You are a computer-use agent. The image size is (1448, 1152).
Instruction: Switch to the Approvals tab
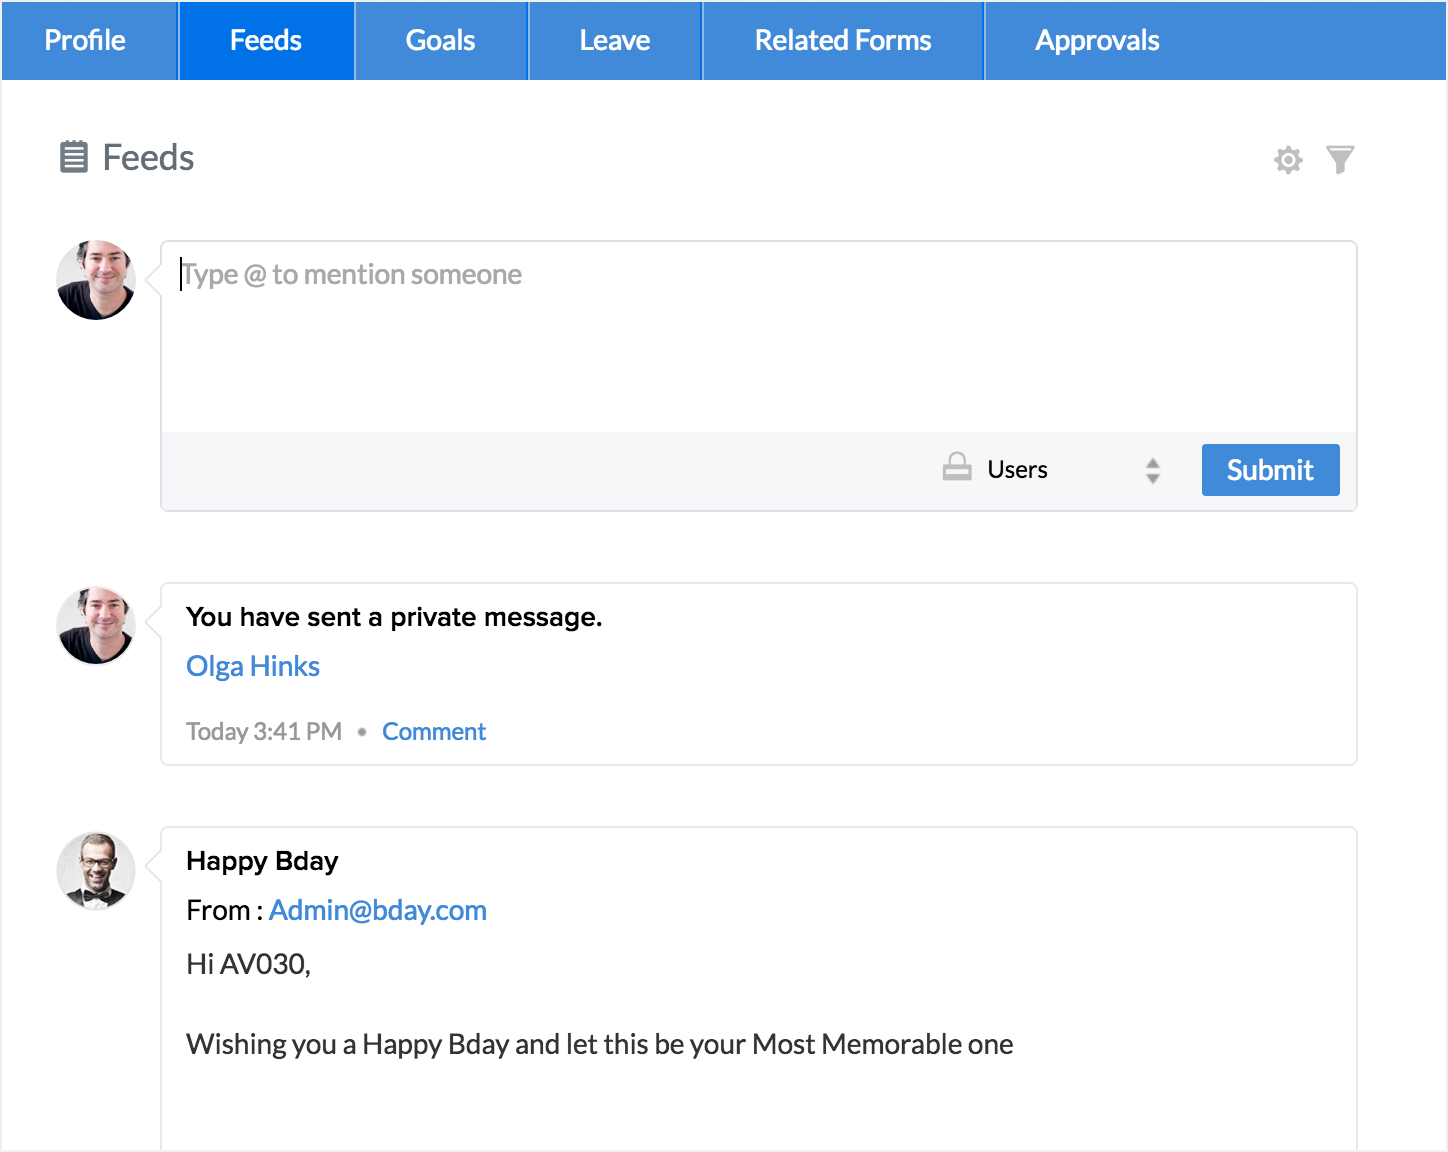click(x=1097, y=41)
